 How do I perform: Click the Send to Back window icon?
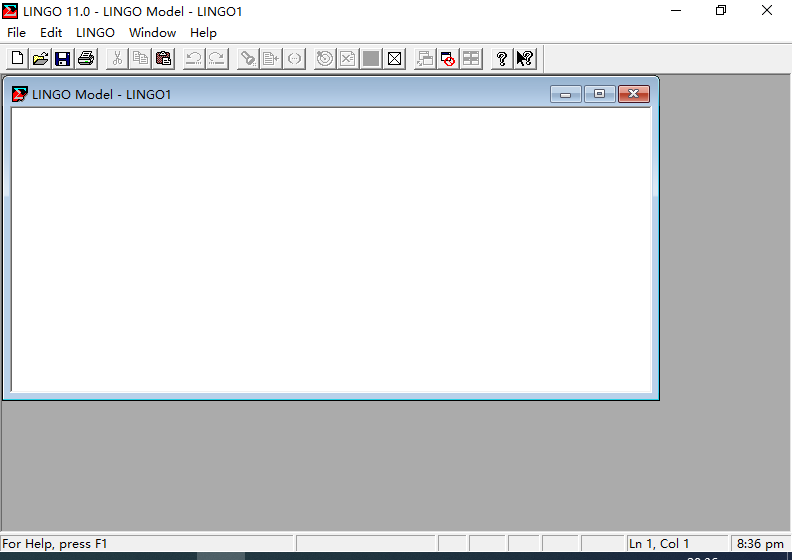425,59
